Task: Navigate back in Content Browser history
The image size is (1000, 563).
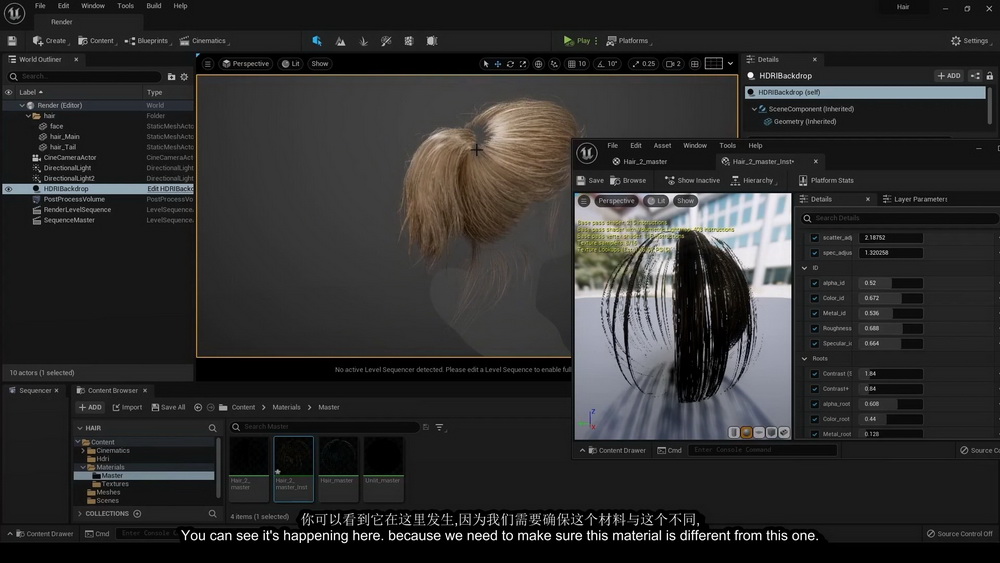Action: point(198,407)
